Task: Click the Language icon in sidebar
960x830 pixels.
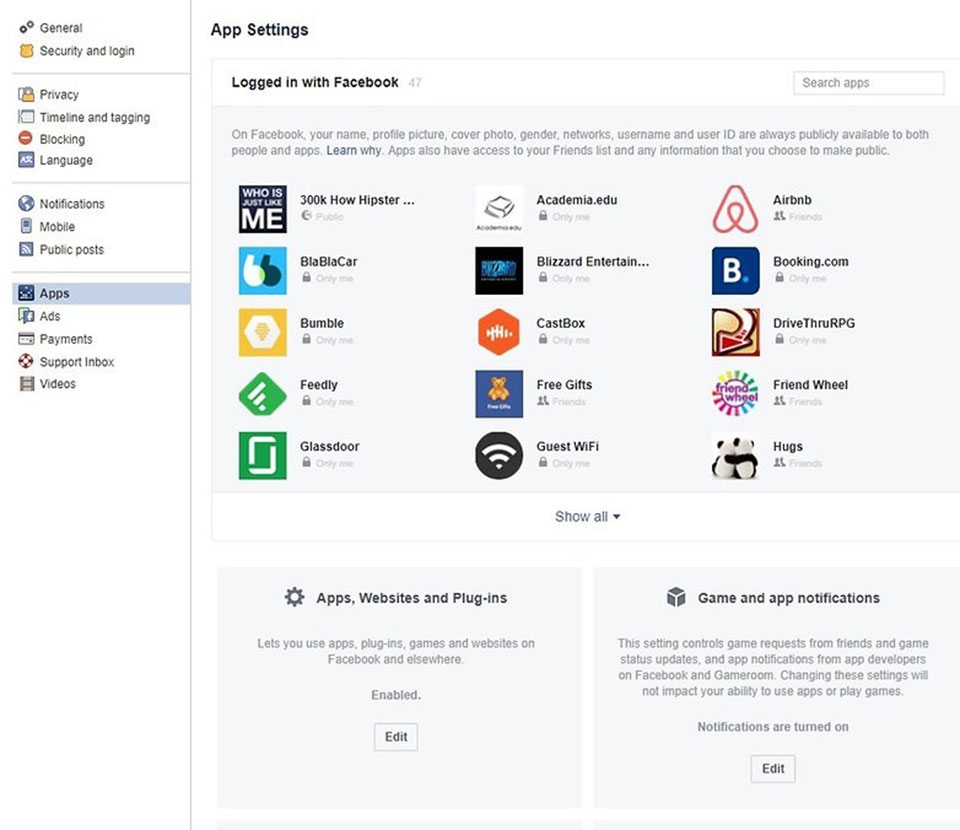Action: tap(26, 160)
